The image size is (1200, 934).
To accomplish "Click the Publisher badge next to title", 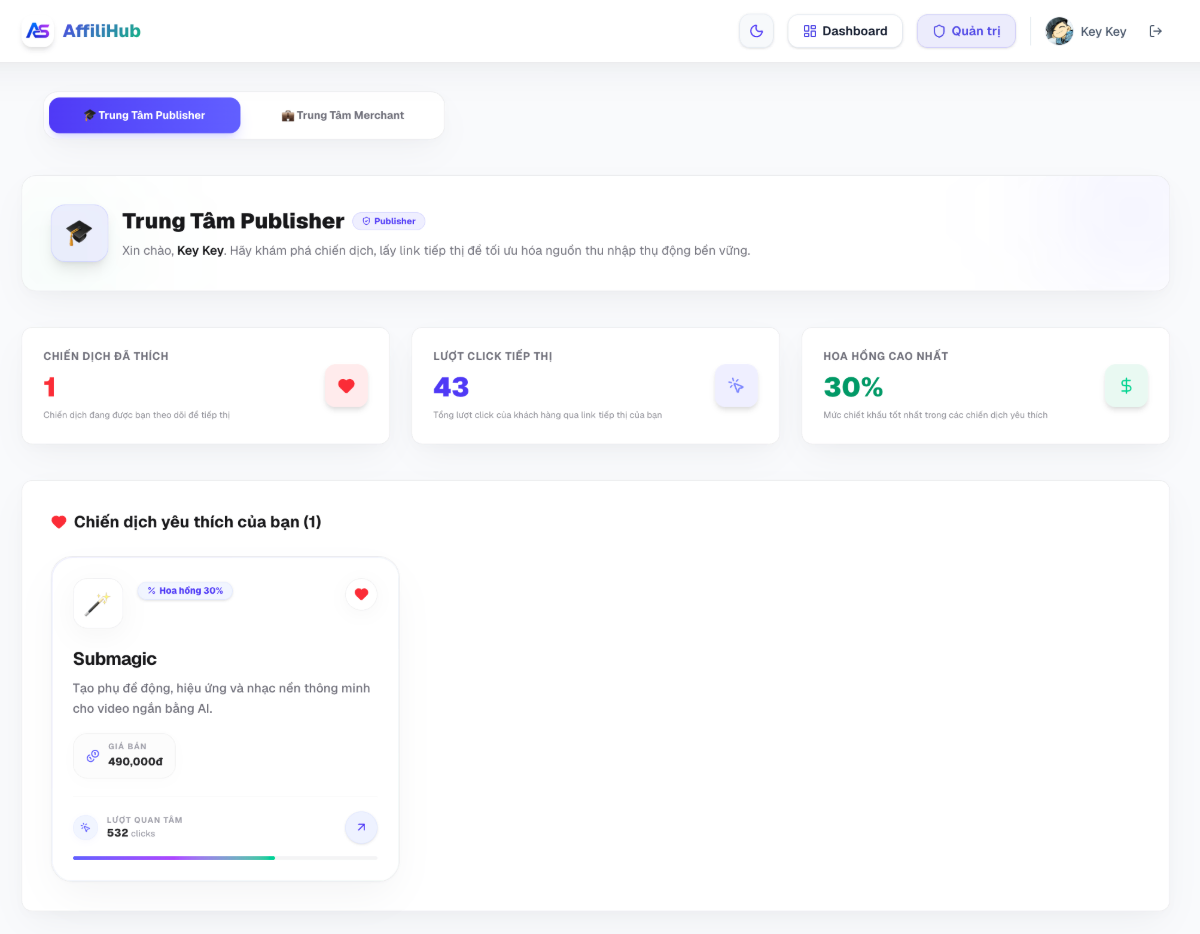I will pos(389,221).
